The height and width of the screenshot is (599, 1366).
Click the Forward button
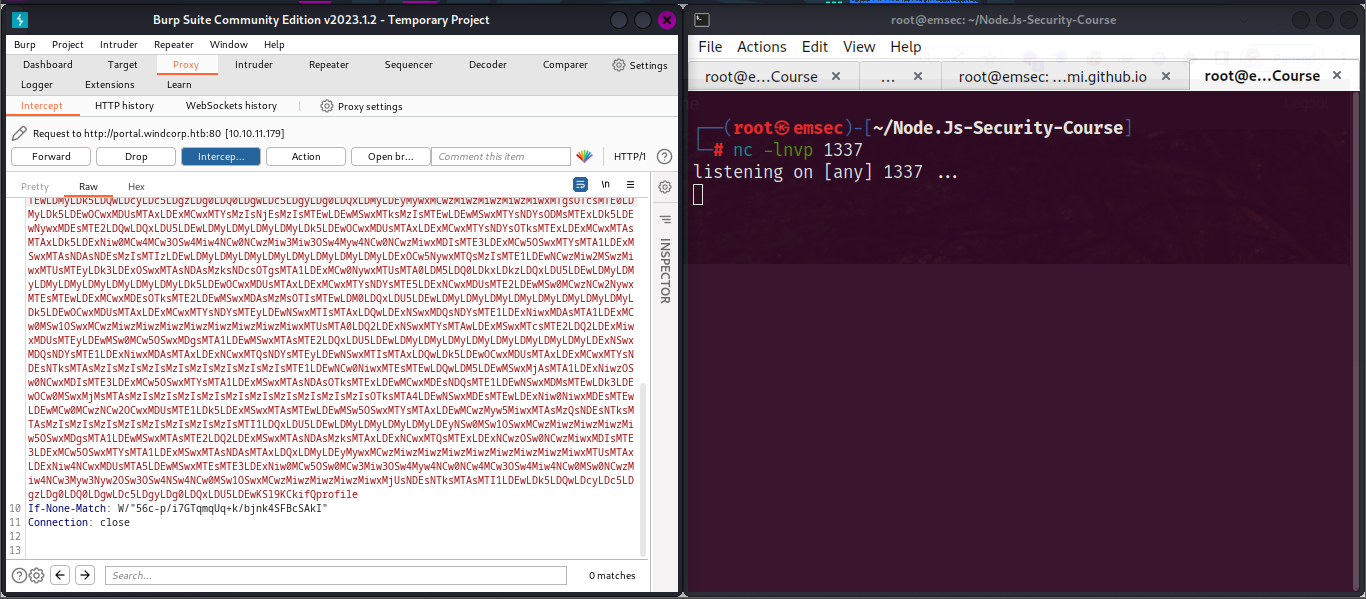pos(51,157)
